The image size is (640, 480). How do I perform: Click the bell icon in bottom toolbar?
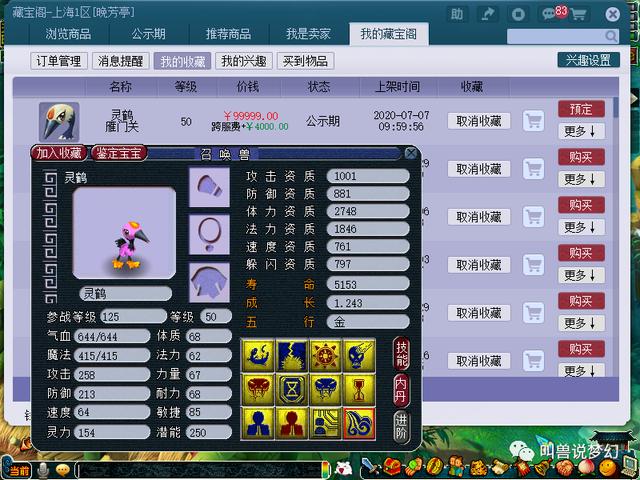coord(541,467)
